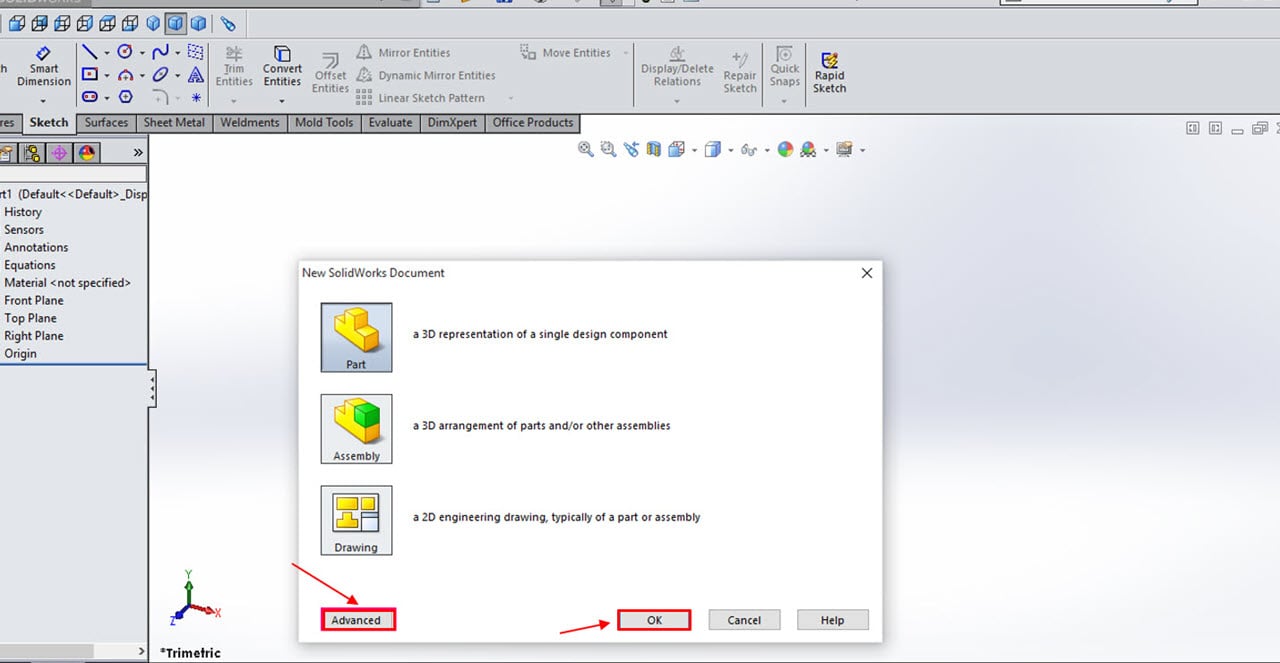This screenshot has width=1280, height=663.
Task: Select the Circle sketch tool
Action: click(125, 51)
